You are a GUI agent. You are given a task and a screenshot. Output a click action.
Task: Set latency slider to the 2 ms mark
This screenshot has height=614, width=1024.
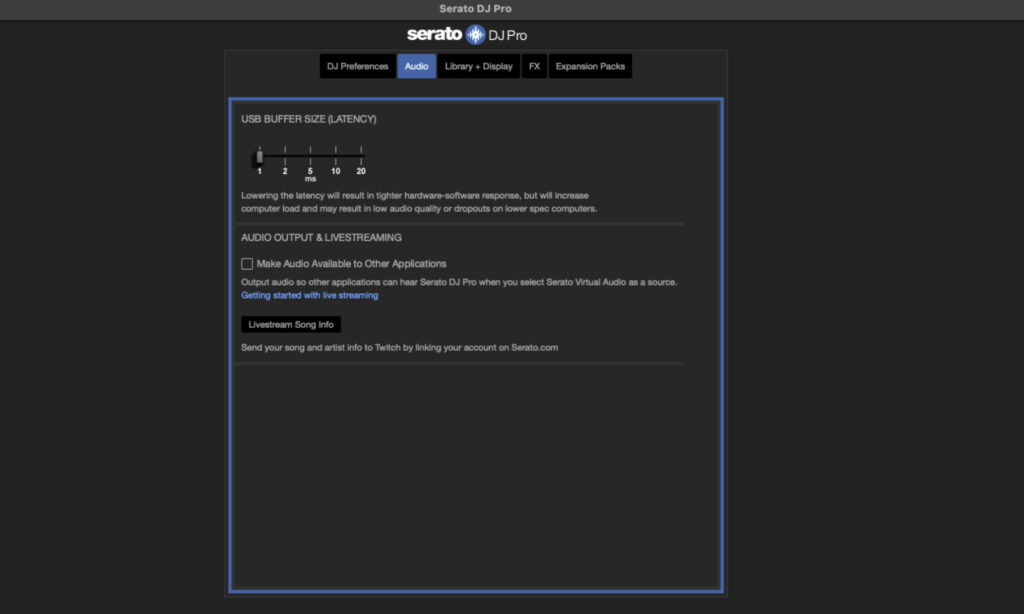284,157
